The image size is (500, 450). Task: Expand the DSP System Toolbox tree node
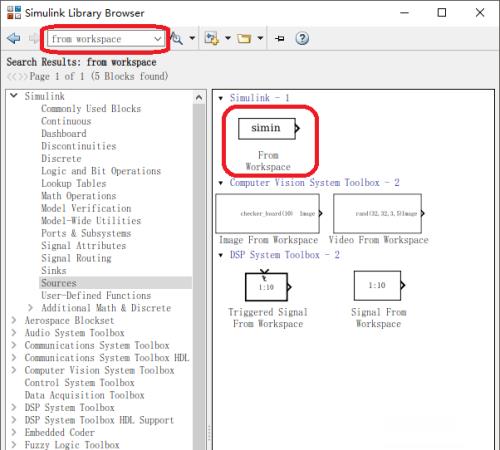[x=14, y=407]
